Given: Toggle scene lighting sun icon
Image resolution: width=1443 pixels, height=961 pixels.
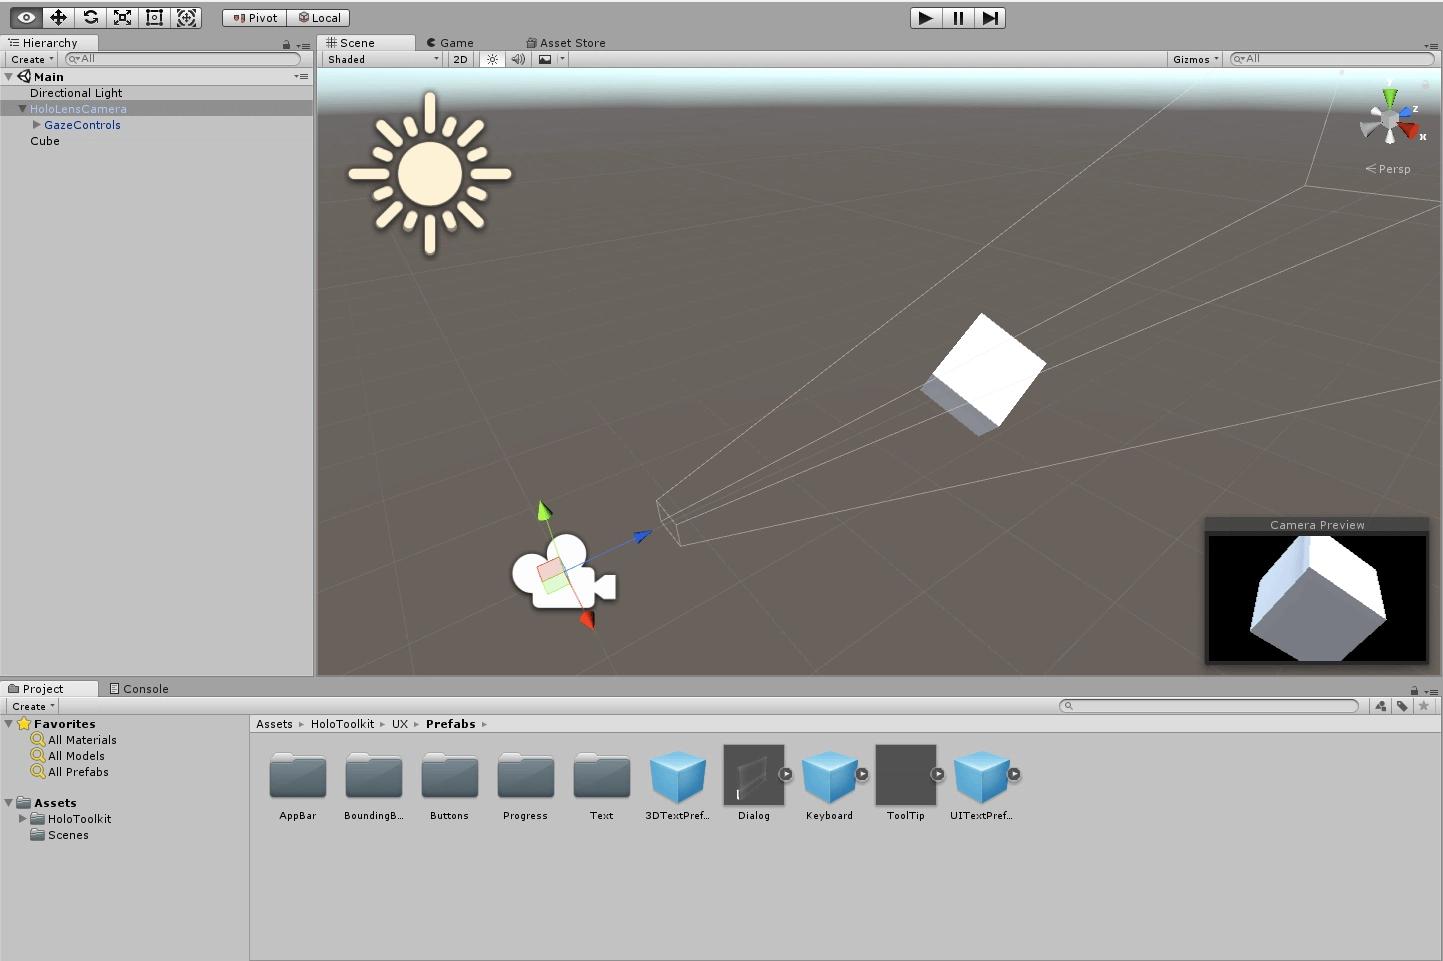Looking at the screenshot, I should tap(492, 59).
